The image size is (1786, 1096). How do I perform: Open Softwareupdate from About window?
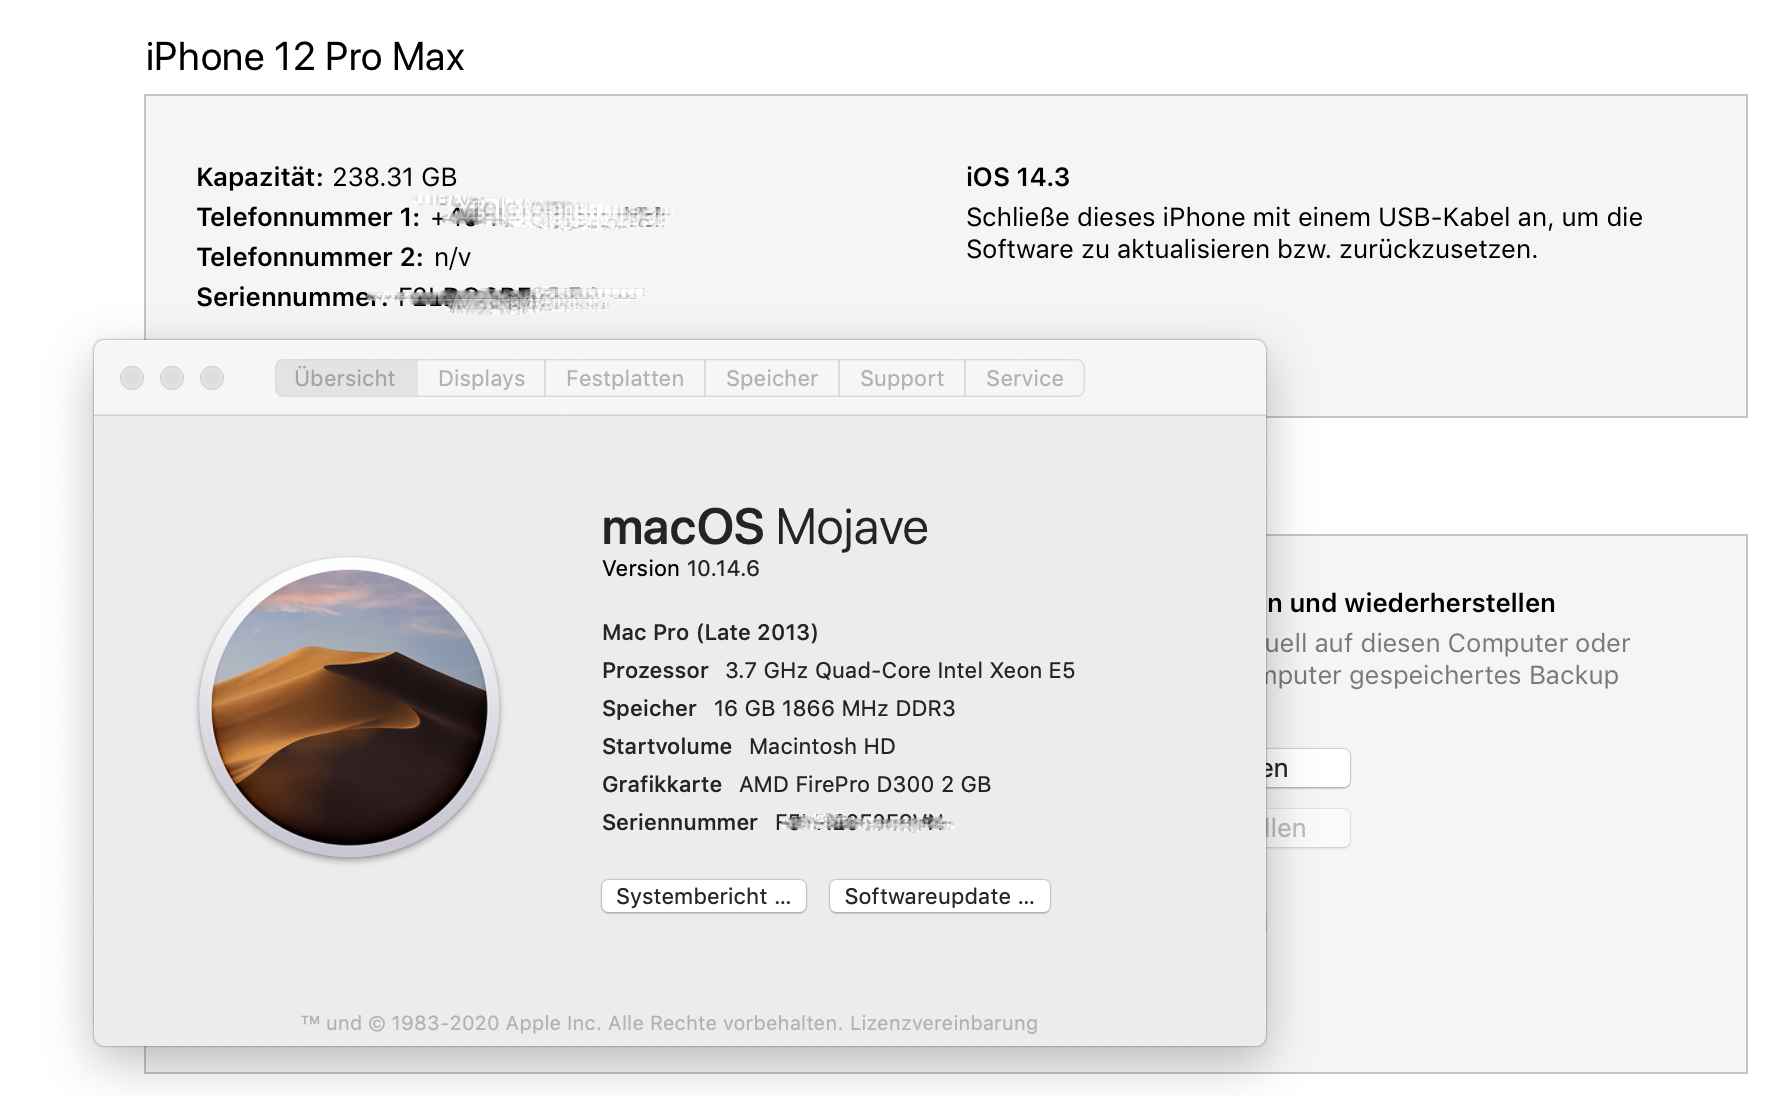click(x=940, y=896)
